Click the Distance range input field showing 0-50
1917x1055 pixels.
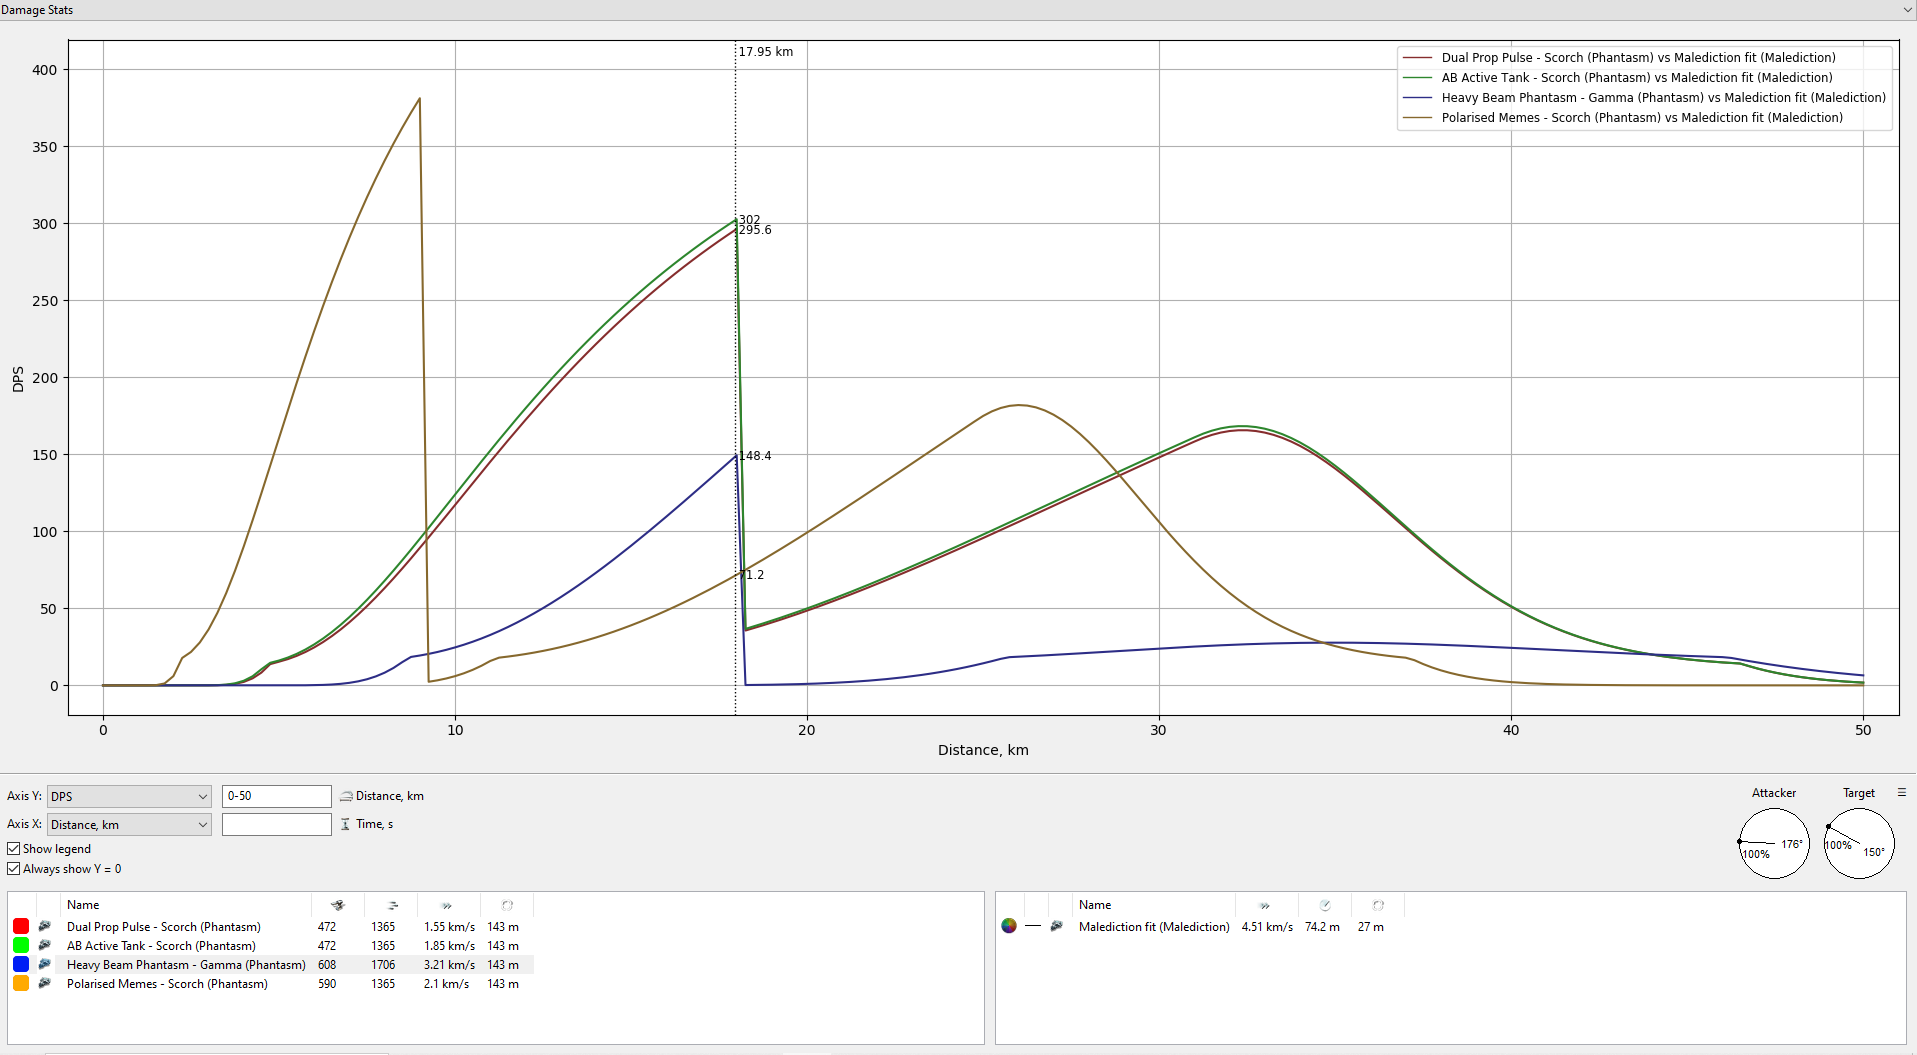tap(276, 796)
